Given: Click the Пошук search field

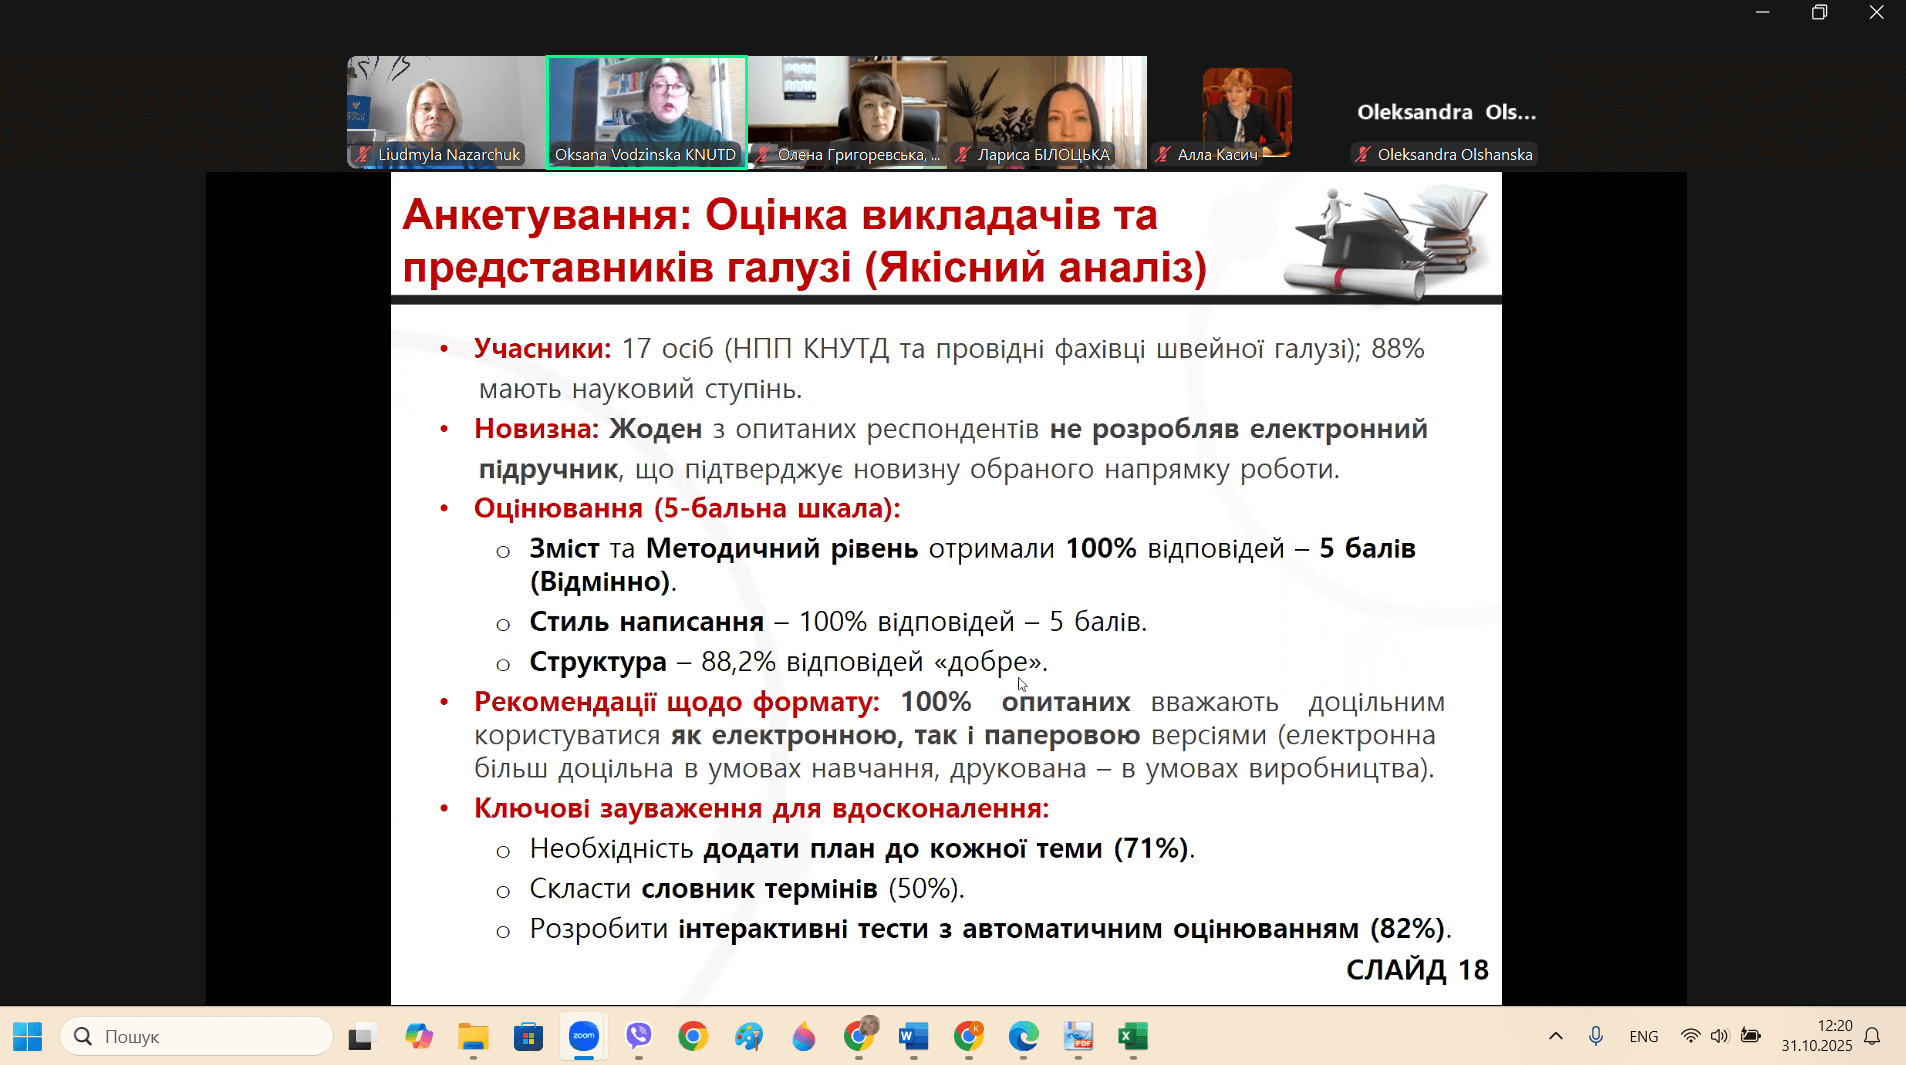Looking at the screenshot, I should click(x=197, y=1037).
